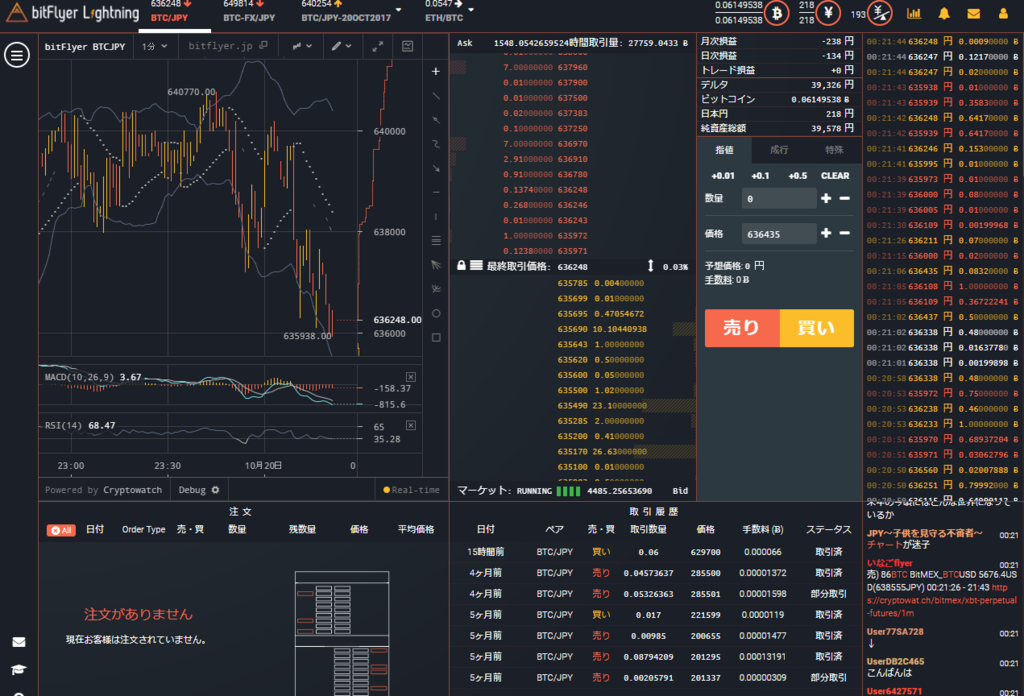Screen dimensions: 1024x696
Task: Select the crosshair plus tool on chart
Action: click(x=436, y=71)
